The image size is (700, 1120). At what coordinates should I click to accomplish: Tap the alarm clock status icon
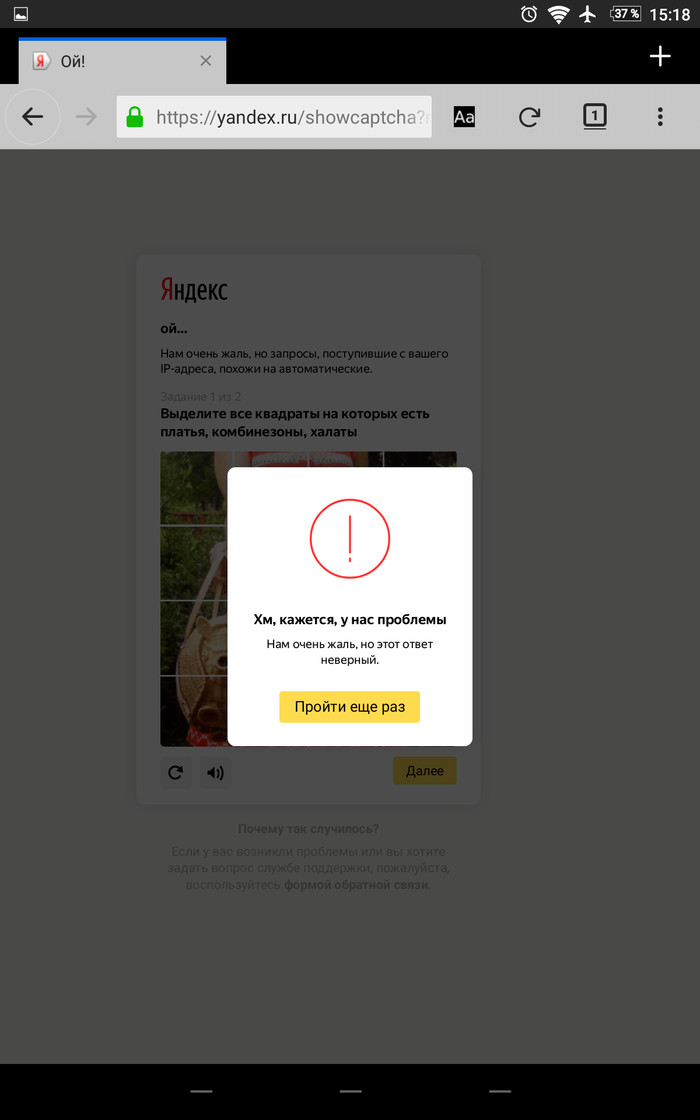(x=529, y=14)
